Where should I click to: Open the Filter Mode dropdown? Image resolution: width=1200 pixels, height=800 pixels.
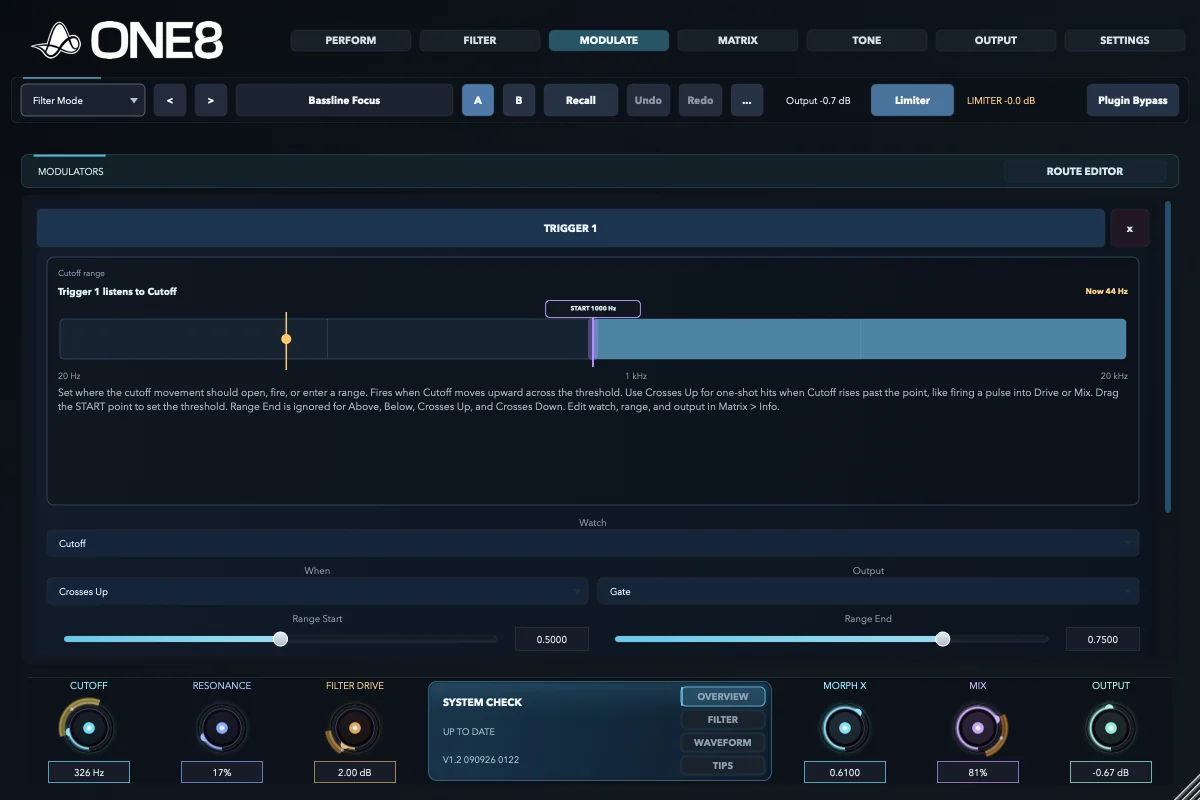pyautogui.click(x=83, y=100)
